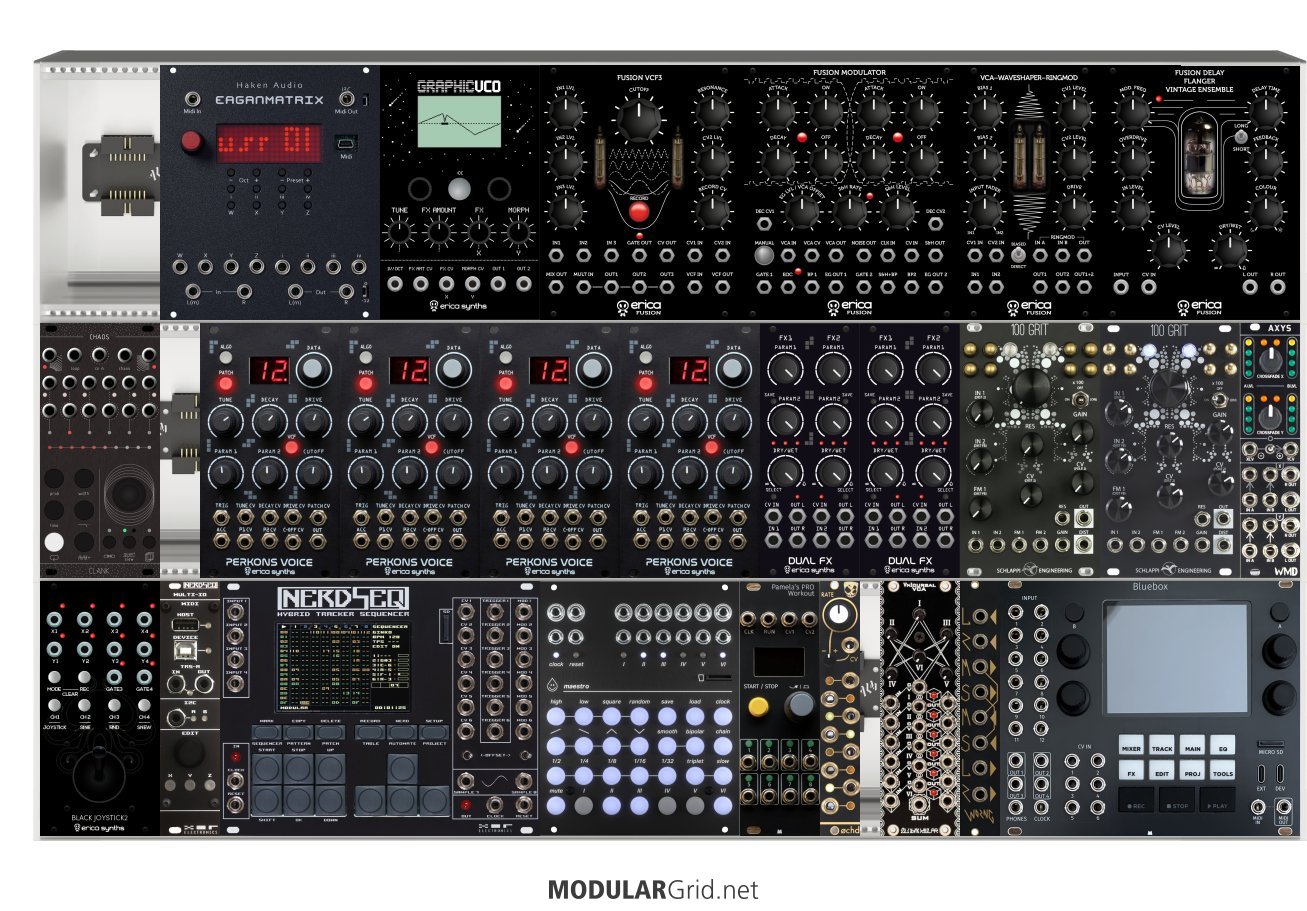This screenshot has width=1307, height=911.
Task: Click the Fusion VCF3 CUTOFF knob
Action: tap(640, 120)
